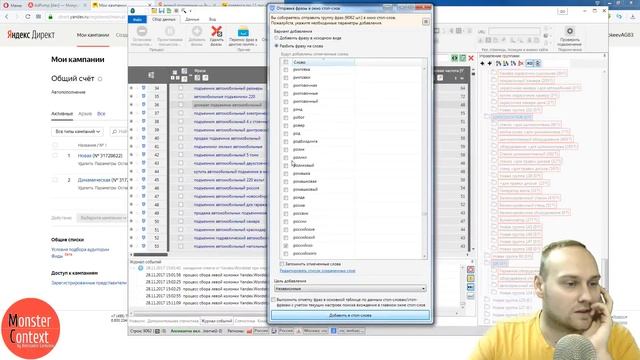The width and height of the screenshot is (640, 360).
Task: Click the gear icon Проверить подключение
Action: pos(570,31)
